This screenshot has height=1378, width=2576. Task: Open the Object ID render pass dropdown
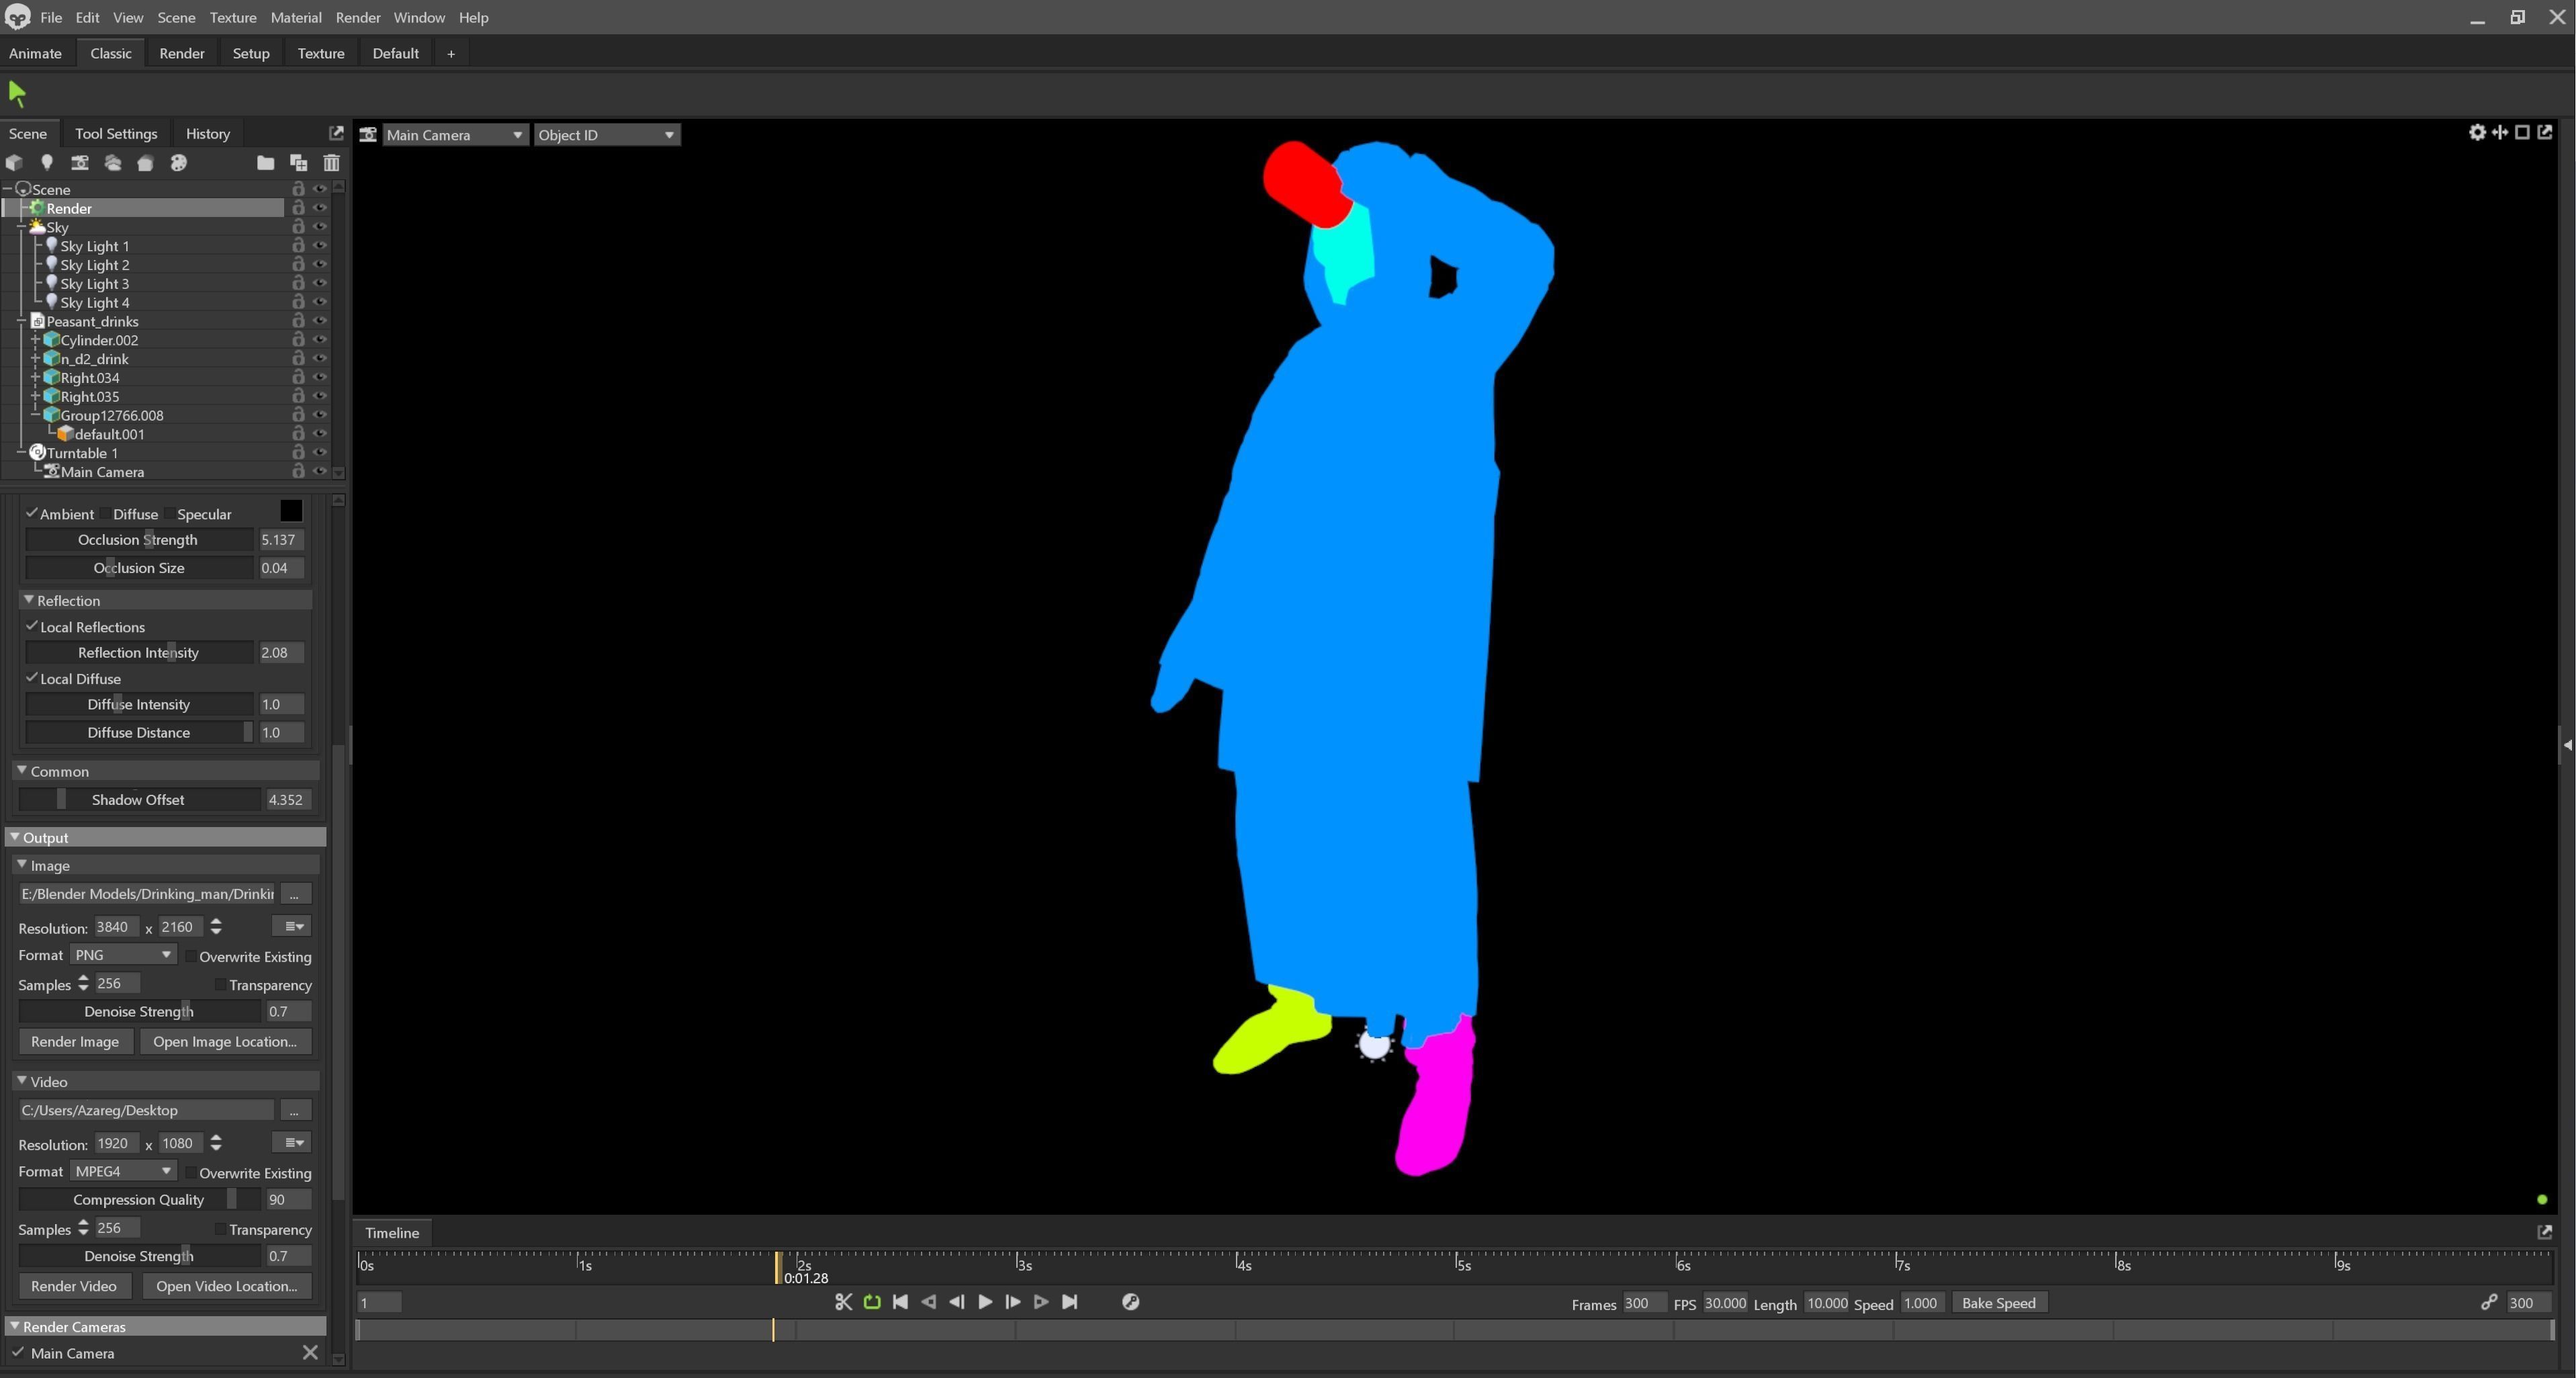606,135
